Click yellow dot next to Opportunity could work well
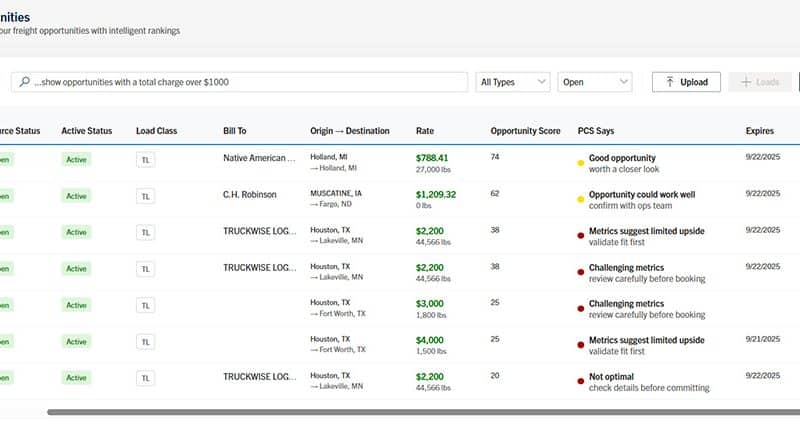 click(x=581, y=199)
